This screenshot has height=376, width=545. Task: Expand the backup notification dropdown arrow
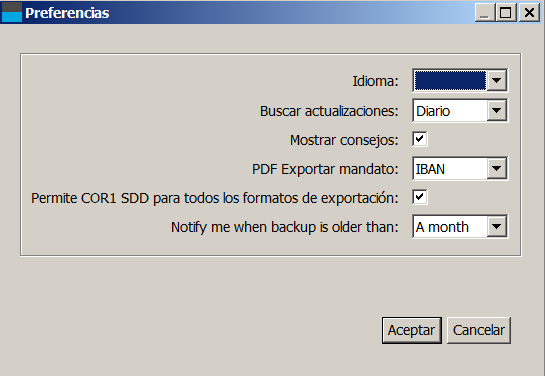496,227
